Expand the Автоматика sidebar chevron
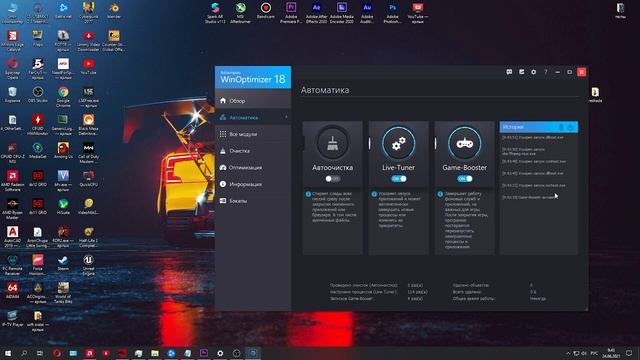The width and height of the screenshot is (640, 360). point(286,118)
